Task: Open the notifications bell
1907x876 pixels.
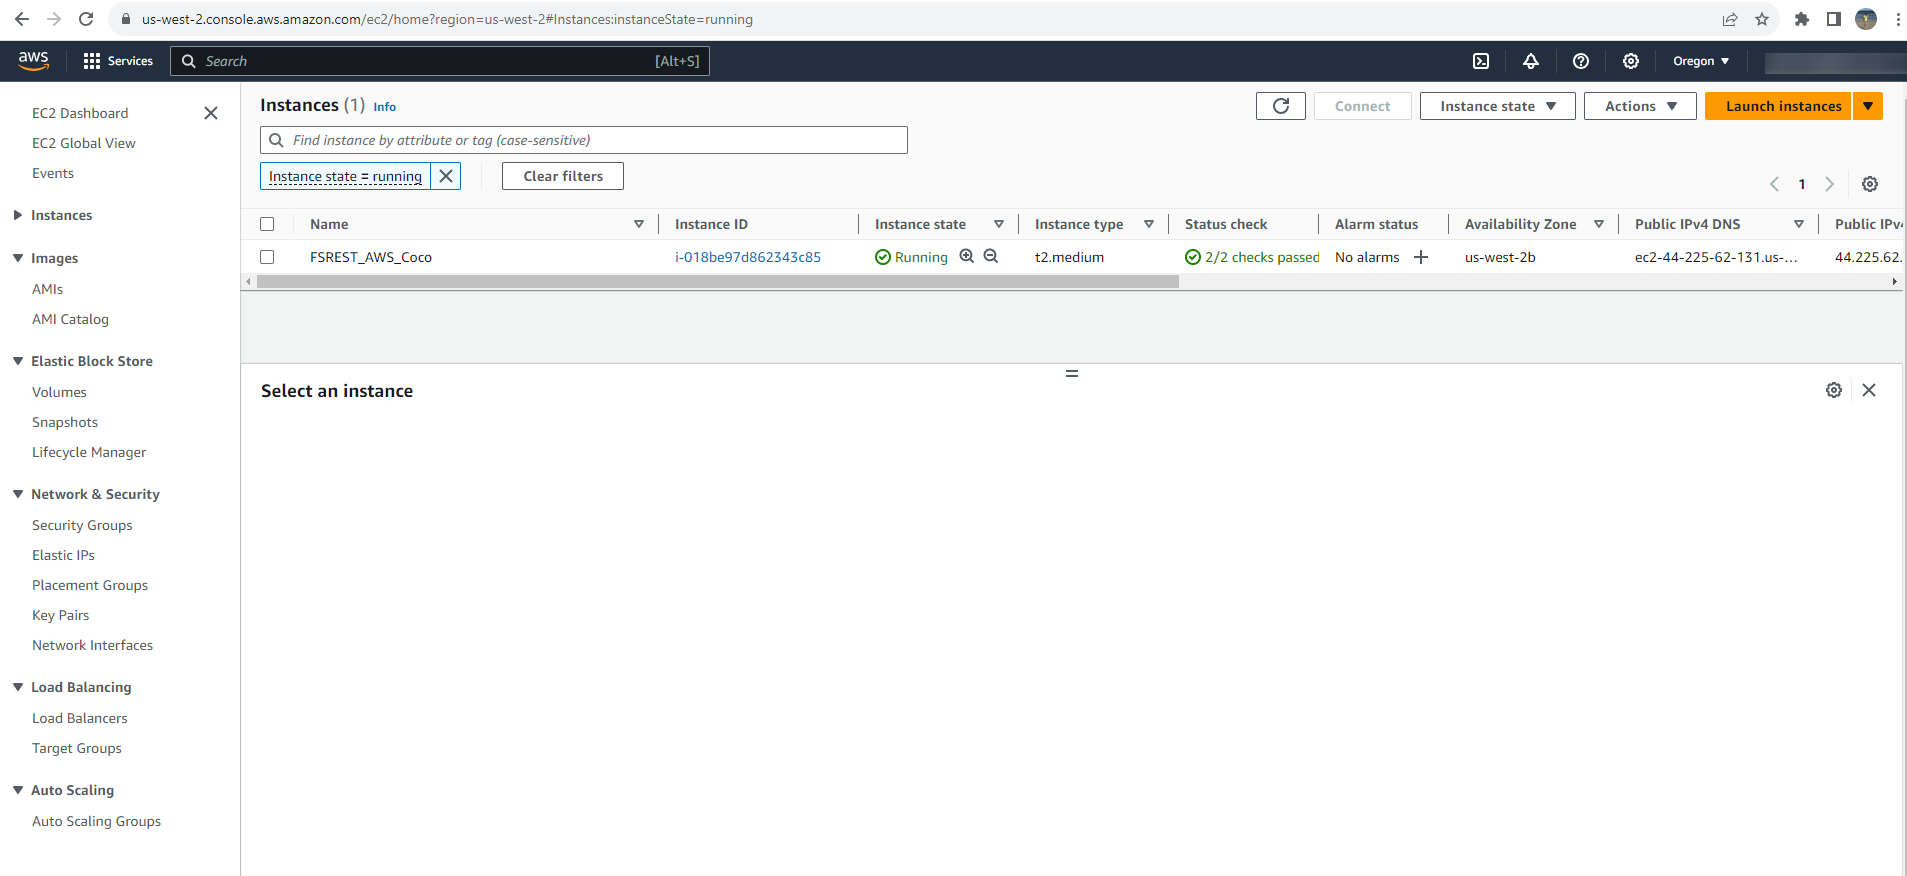Action: [x=1531, y=61]
